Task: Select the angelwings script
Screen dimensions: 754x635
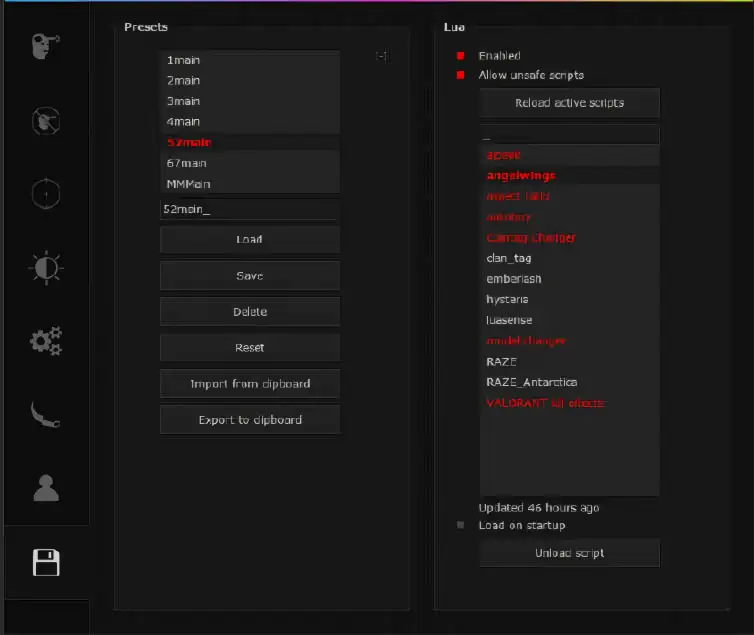Action: [x=569, y=175]
